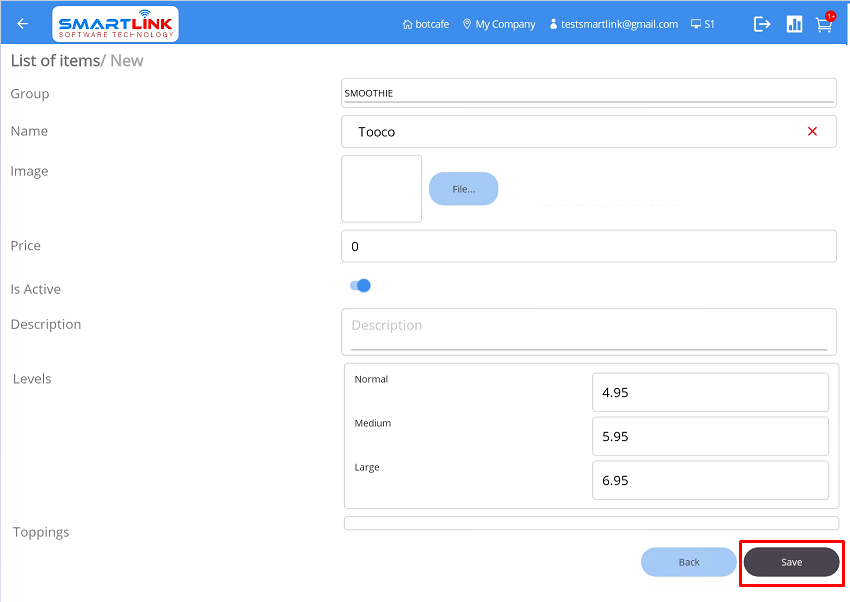
Task: Click the botcafe home icon
Action: [x=407, y=24]
